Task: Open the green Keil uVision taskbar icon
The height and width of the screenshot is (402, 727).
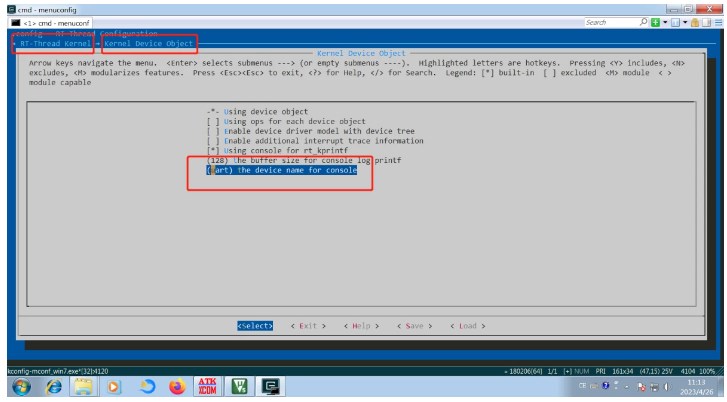Action: [x=239, y=387]
